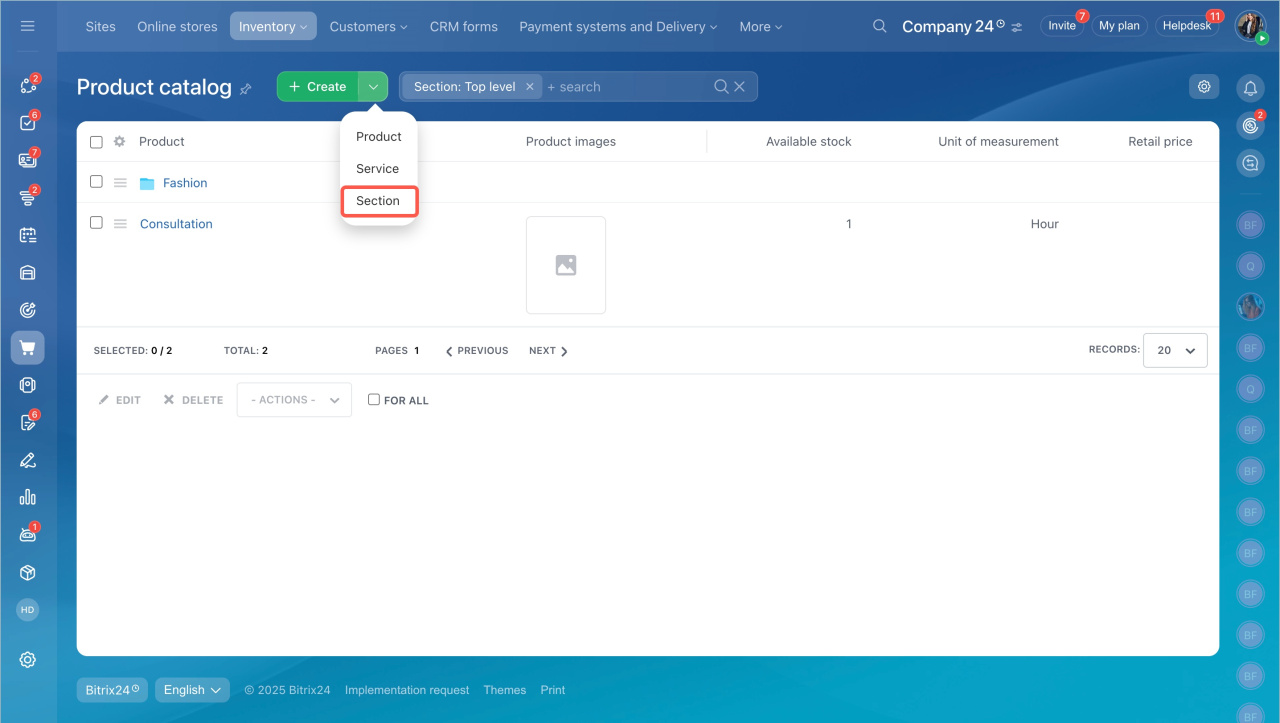Open grid column settings gear in header

pos(120,142)
